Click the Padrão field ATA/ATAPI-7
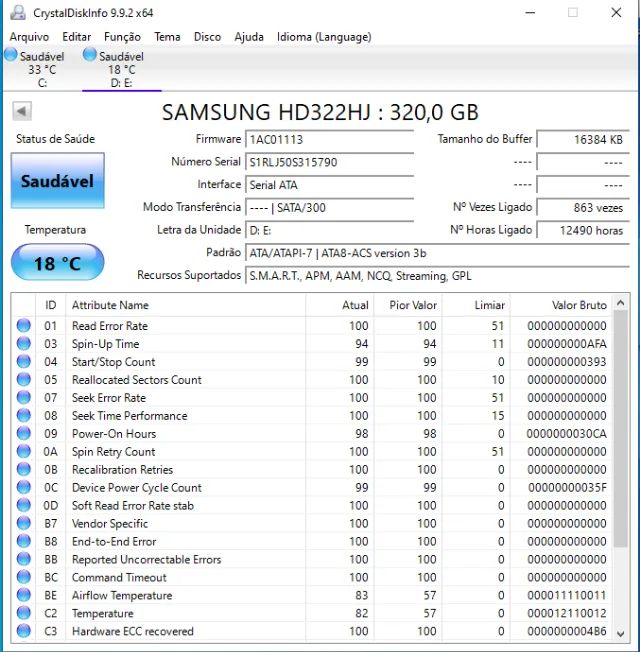Image resolution: width=640 pixels, height=652 pixels. (x=437, y=253)
